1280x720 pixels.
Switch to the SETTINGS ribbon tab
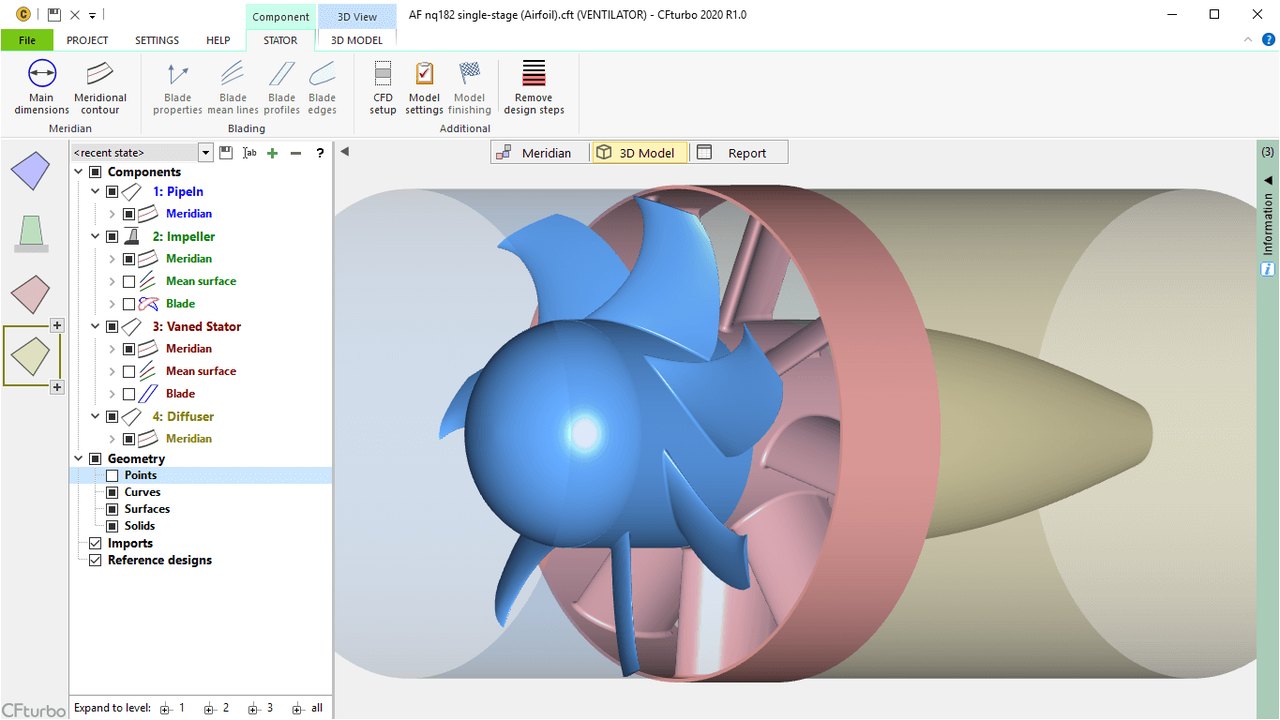157,40
